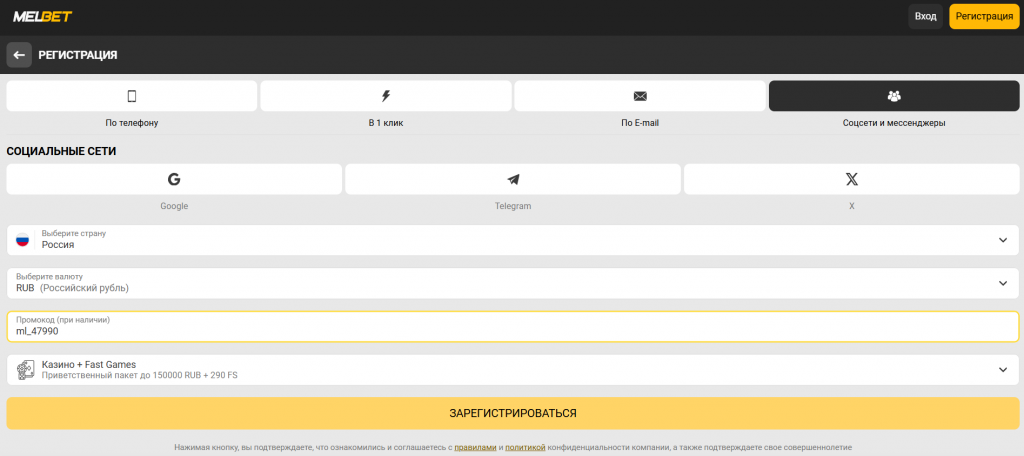The image size is (1024, 456).
Task: Click the casino bonus icon
Action: (25, 370)
